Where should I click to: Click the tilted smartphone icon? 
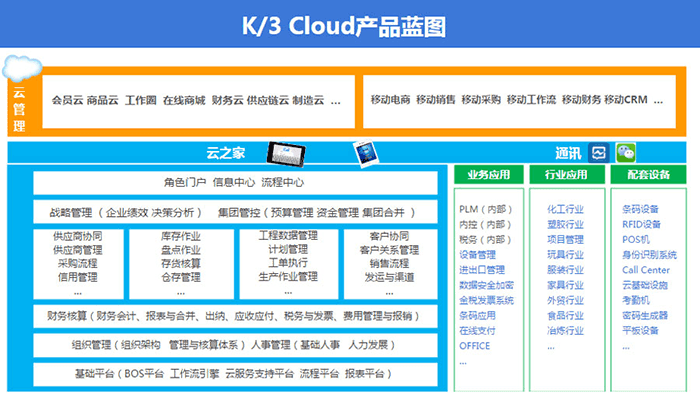click(x=365, y=153)
